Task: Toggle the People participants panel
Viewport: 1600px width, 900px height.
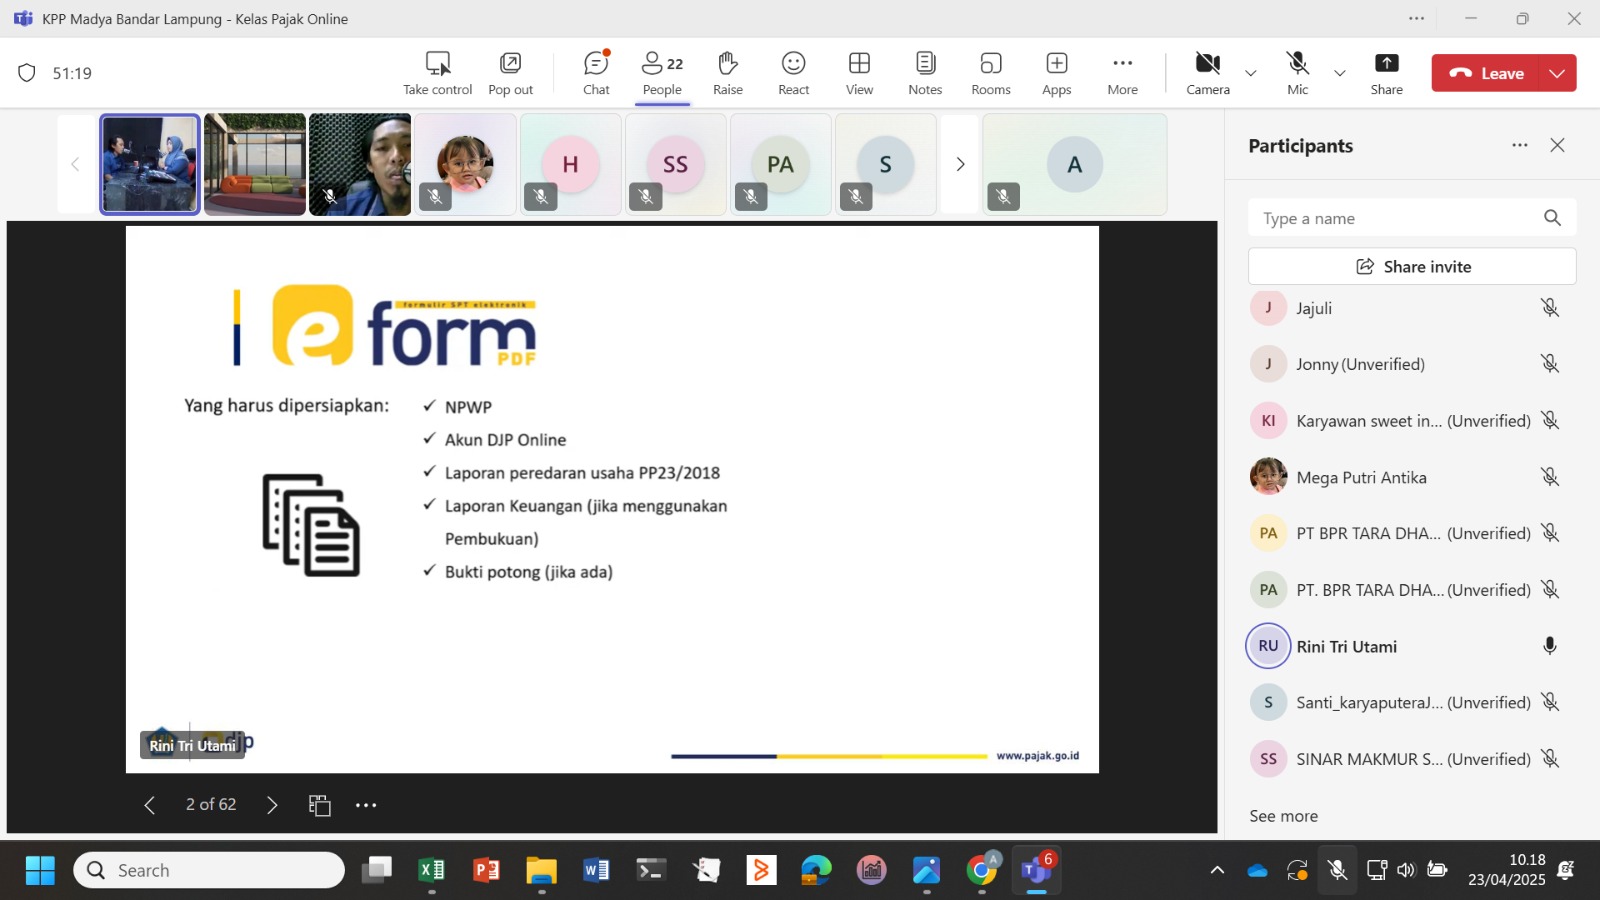Action: [662, 73]
